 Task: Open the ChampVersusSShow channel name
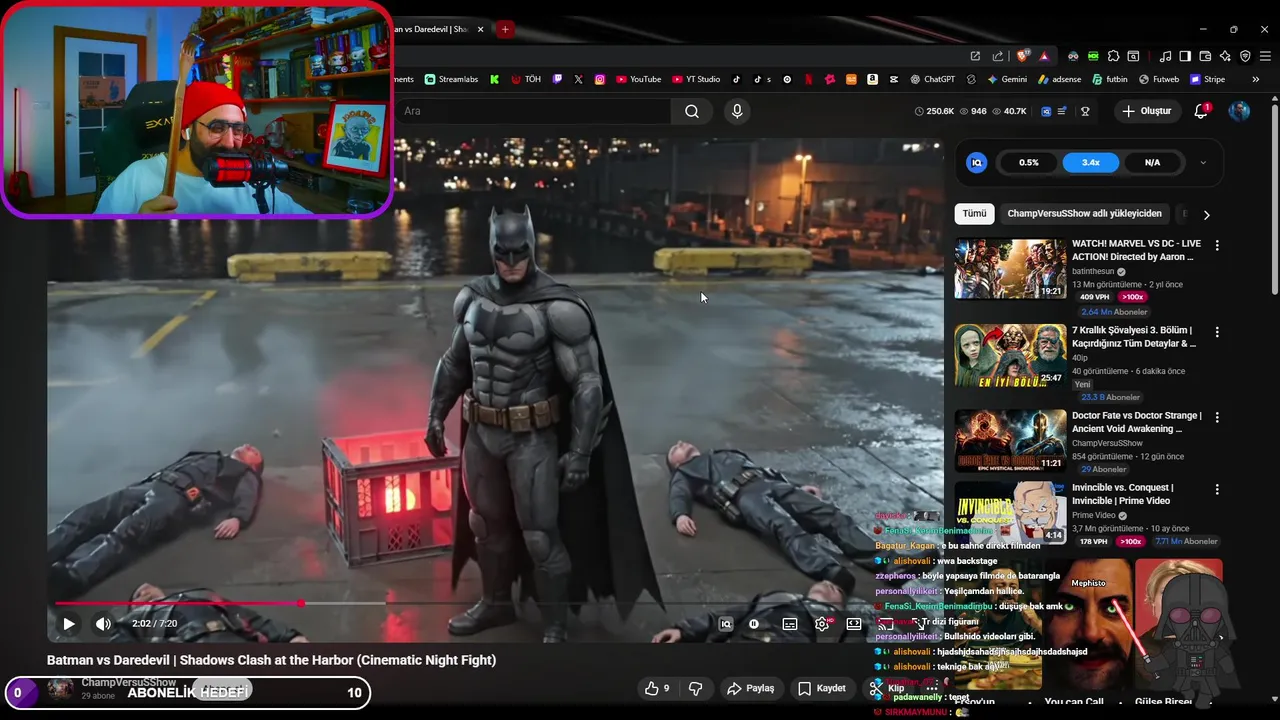128,683
